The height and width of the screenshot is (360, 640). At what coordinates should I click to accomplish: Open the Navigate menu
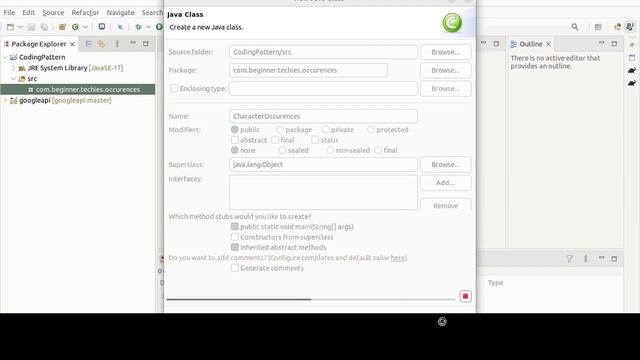(120, 13)
